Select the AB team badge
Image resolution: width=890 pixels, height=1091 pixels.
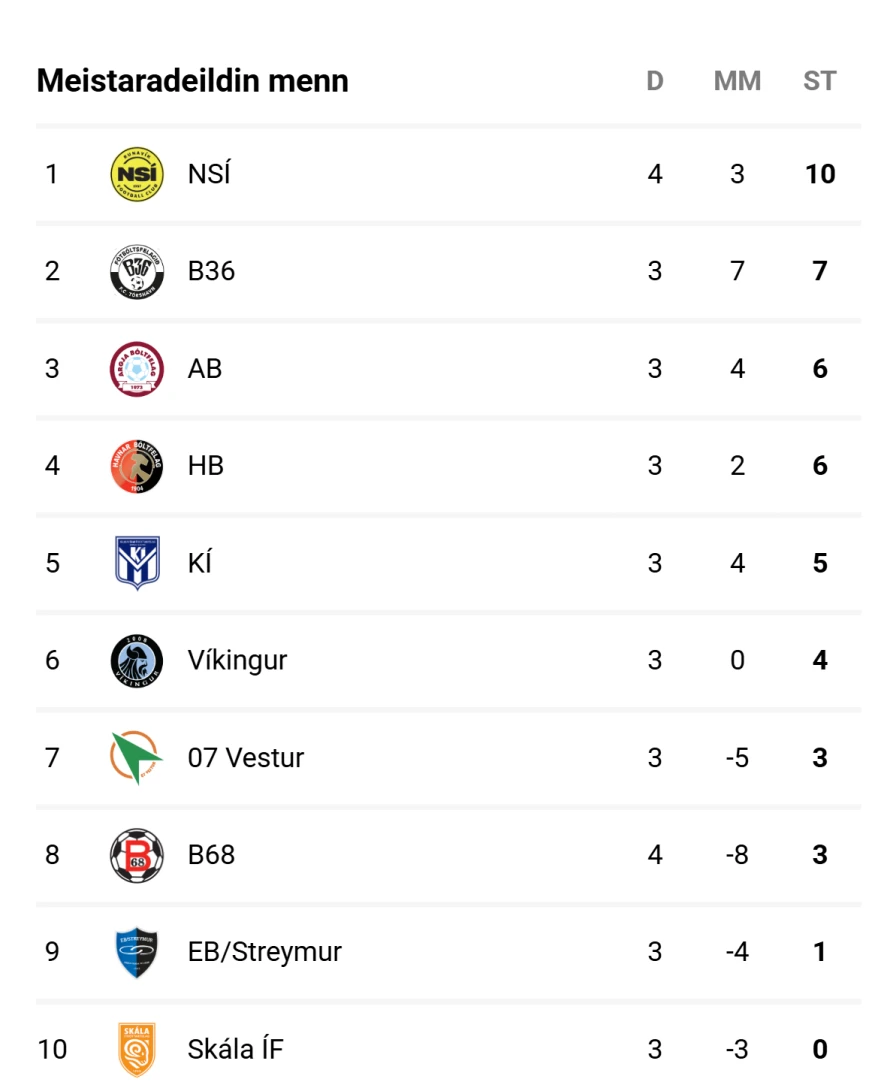(x=136, y=369)
